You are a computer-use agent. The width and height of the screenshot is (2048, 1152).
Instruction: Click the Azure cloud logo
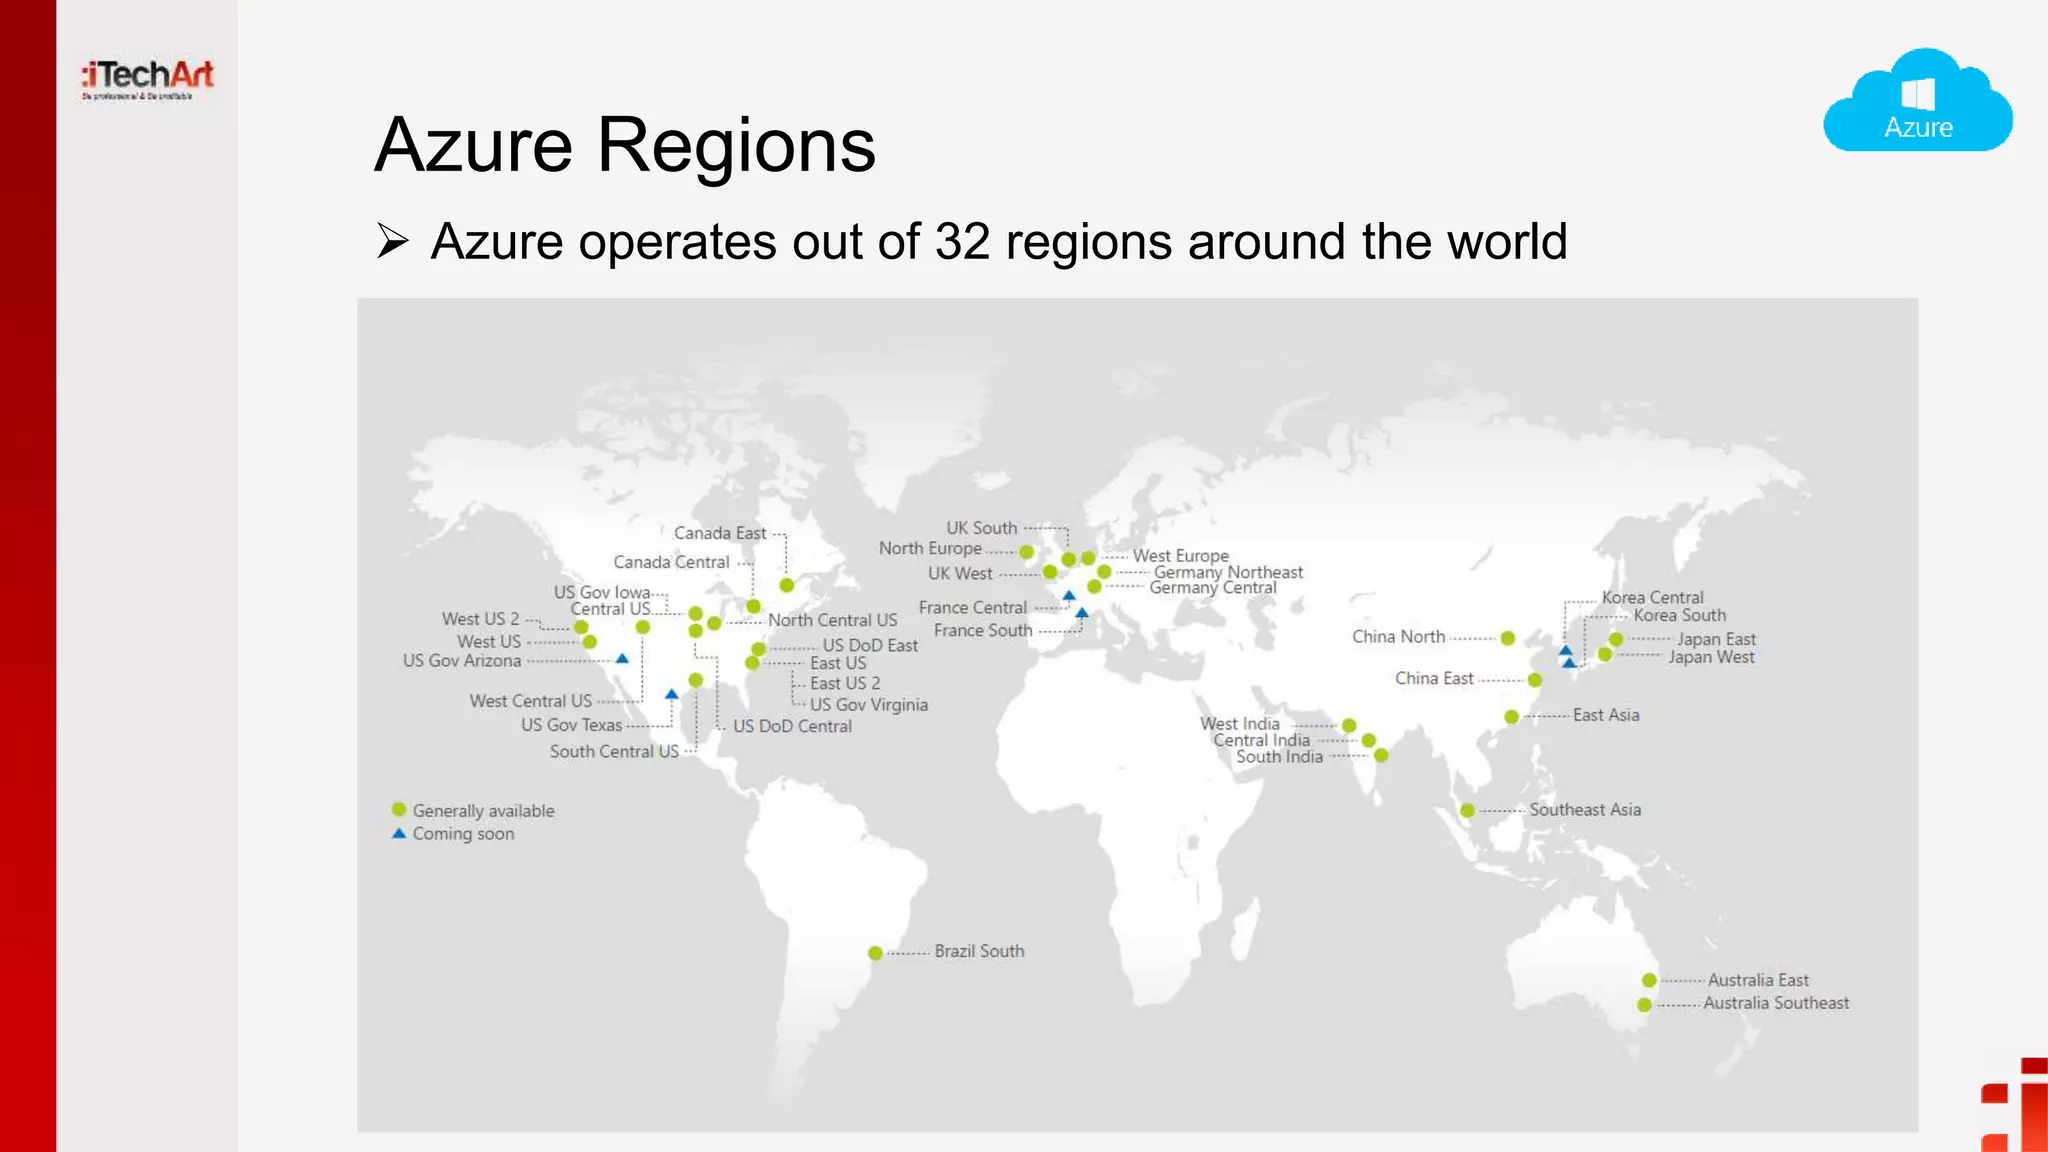[x=1918, y=100]
